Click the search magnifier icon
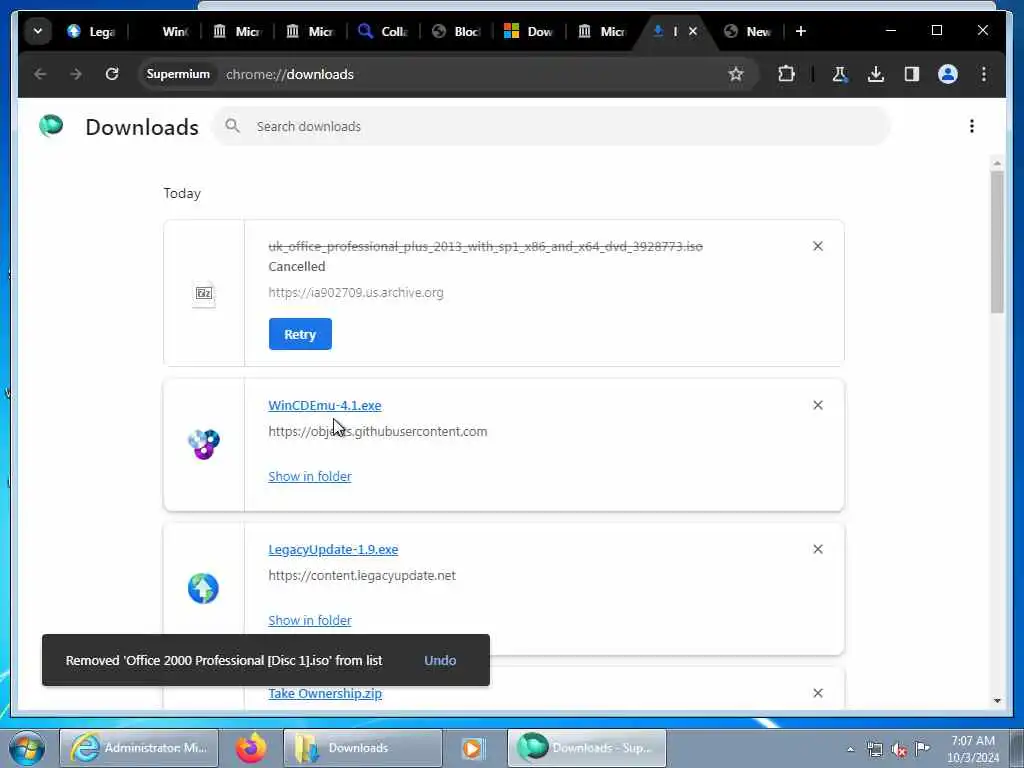 (232, 126)
